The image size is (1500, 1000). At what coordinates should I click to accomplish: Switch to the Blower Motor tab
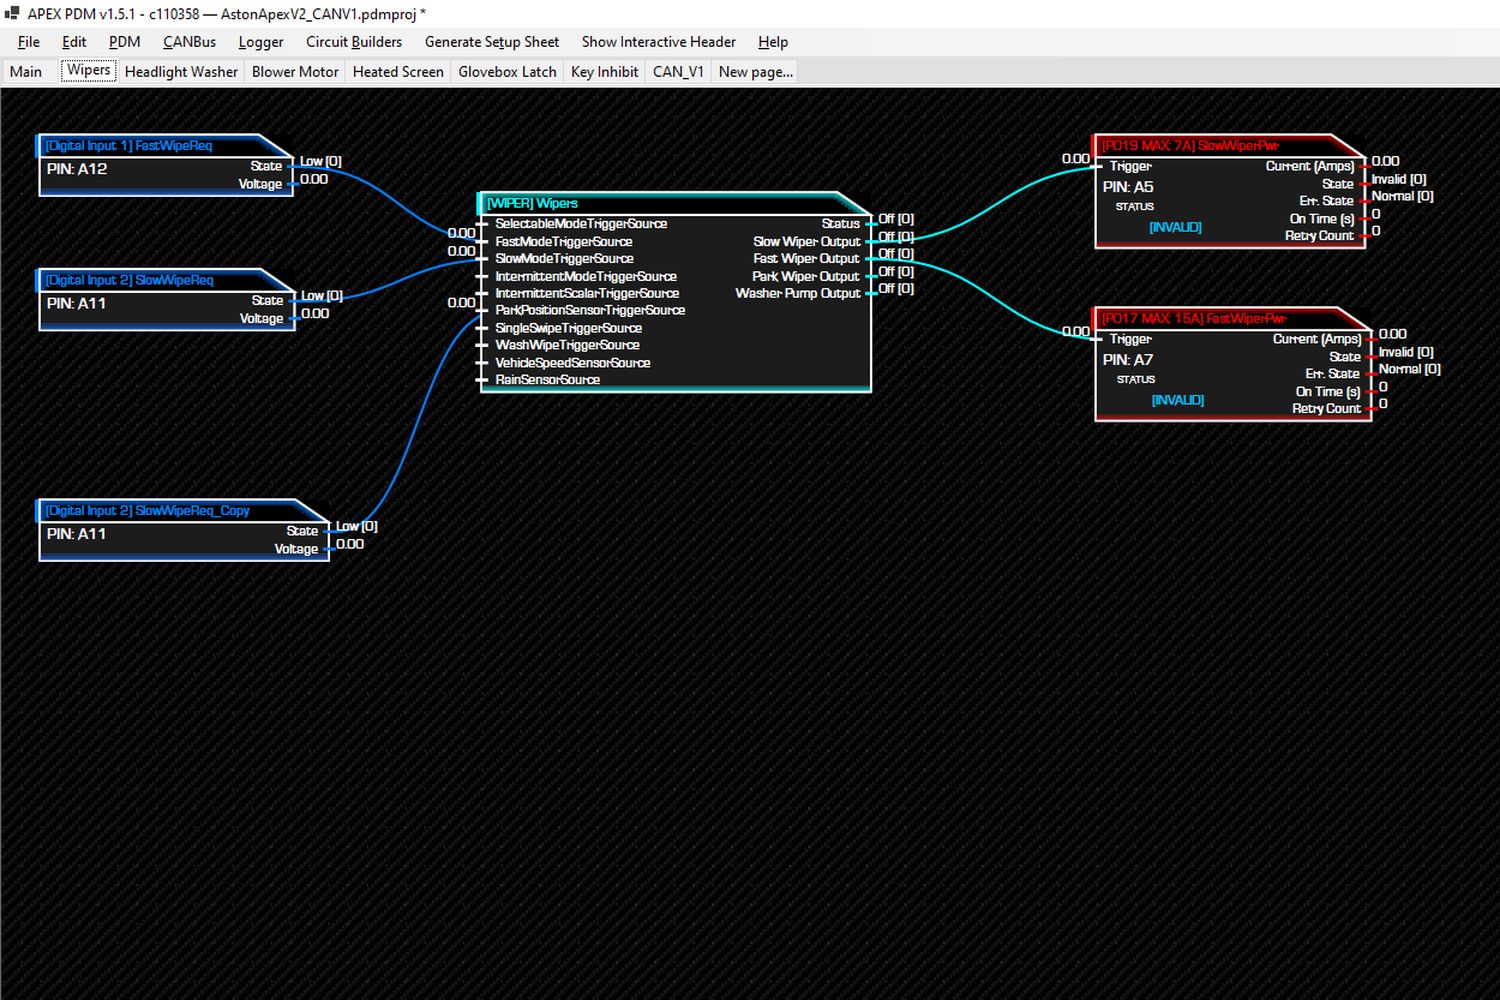pos(295,72)
